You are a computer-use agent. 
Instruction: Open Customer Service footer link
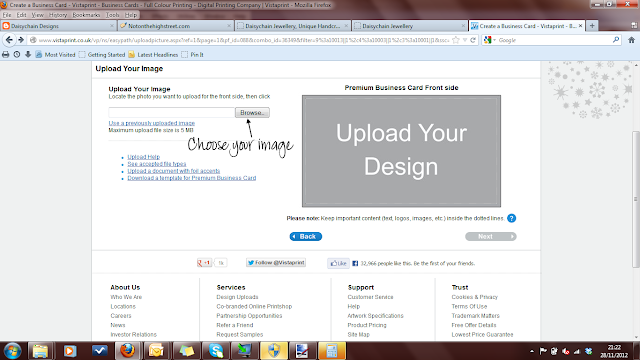(370, 297)
